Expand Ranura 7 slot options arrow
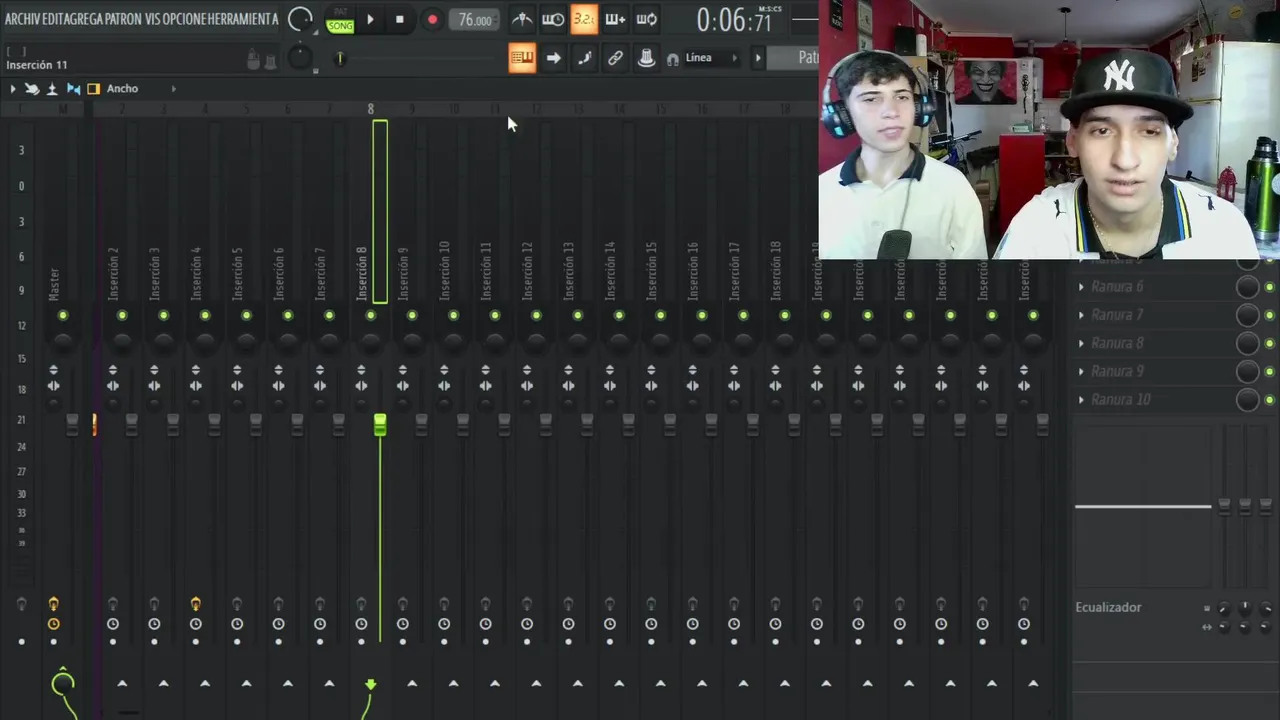The image size is (1280, 720). (x=1081, y=315)
